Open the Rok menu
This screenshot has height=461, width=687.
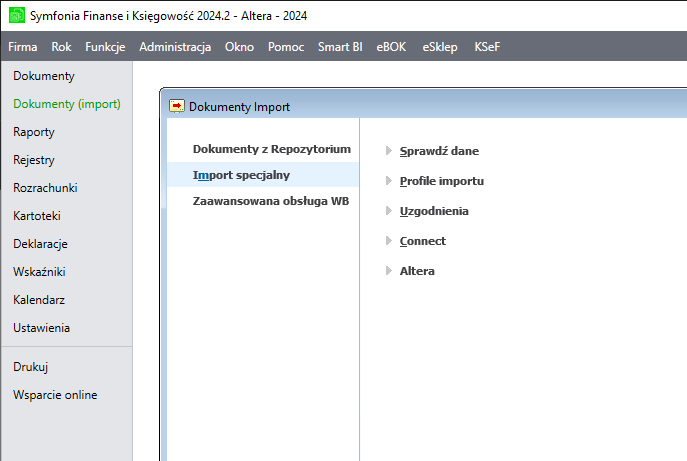[x=61, y=47]
